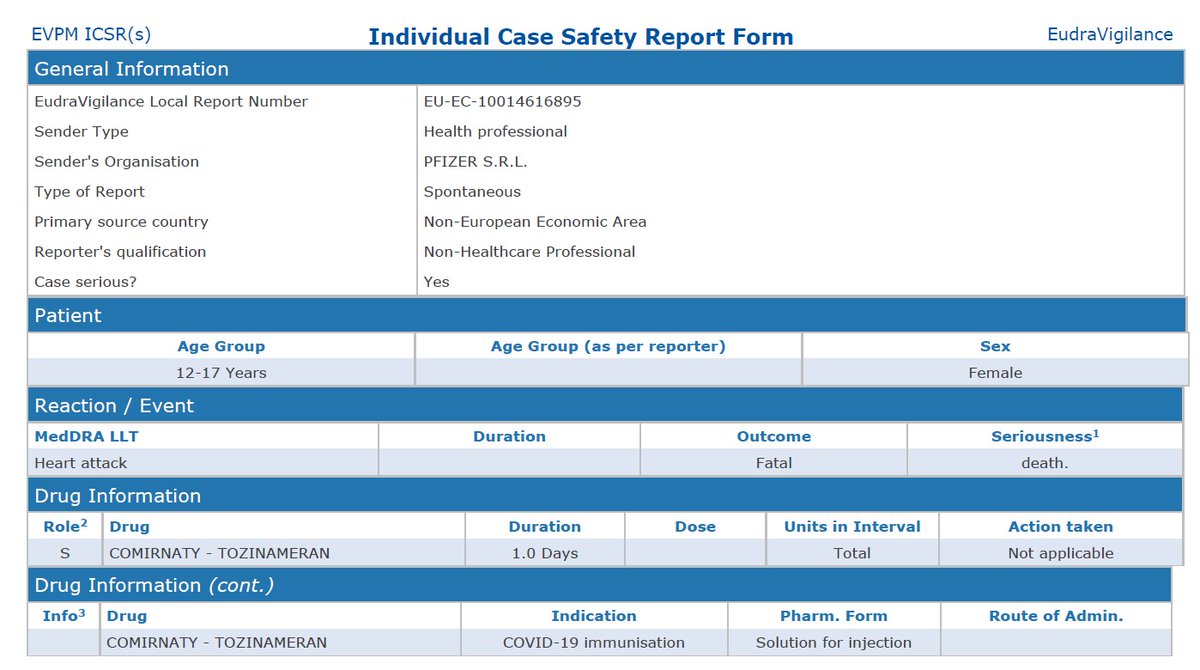Click the Sex column header
This screenshot has width=1200, height=670.
pos(995,346)
